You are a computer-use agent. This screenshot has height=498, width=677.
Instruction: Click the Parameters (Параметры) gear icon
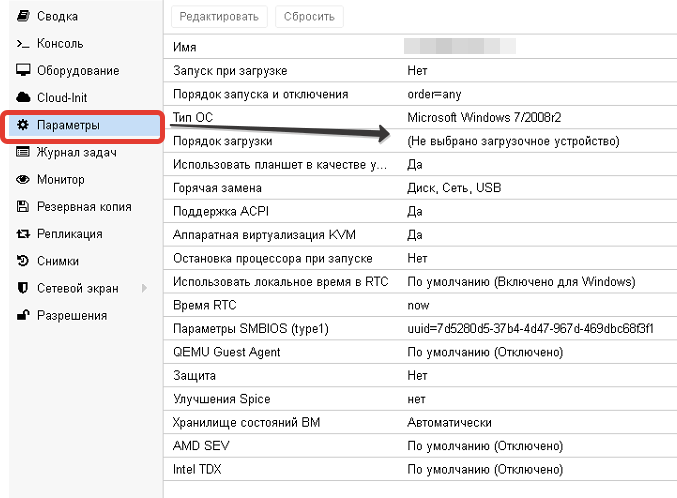coord(23,126)
